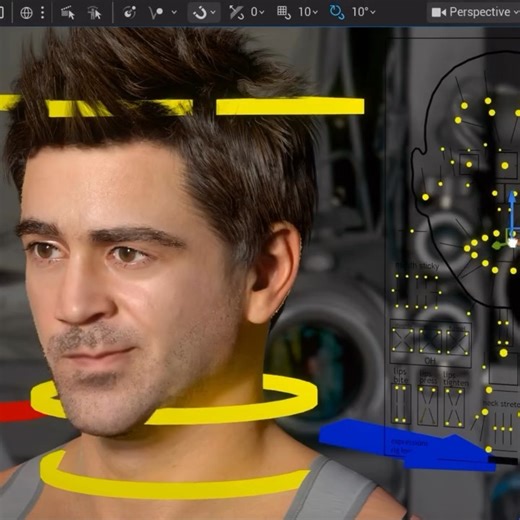Image resolution: width=520 pixels, height=520 pixels.
Task: Open the snap value 0 dropdown
Action: click(x=257, y=12)
